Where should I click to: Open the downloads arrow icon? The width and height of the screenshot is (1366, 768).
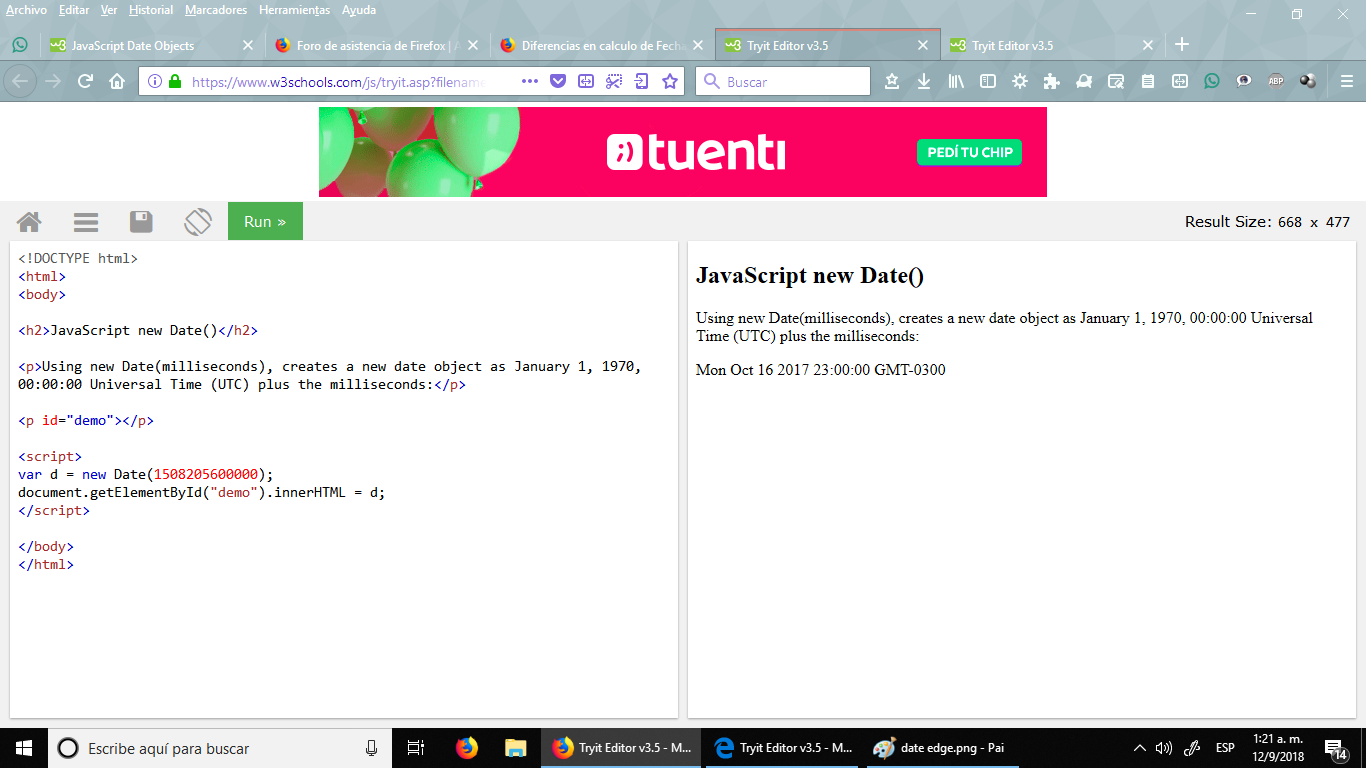click(x=924, y=82)
